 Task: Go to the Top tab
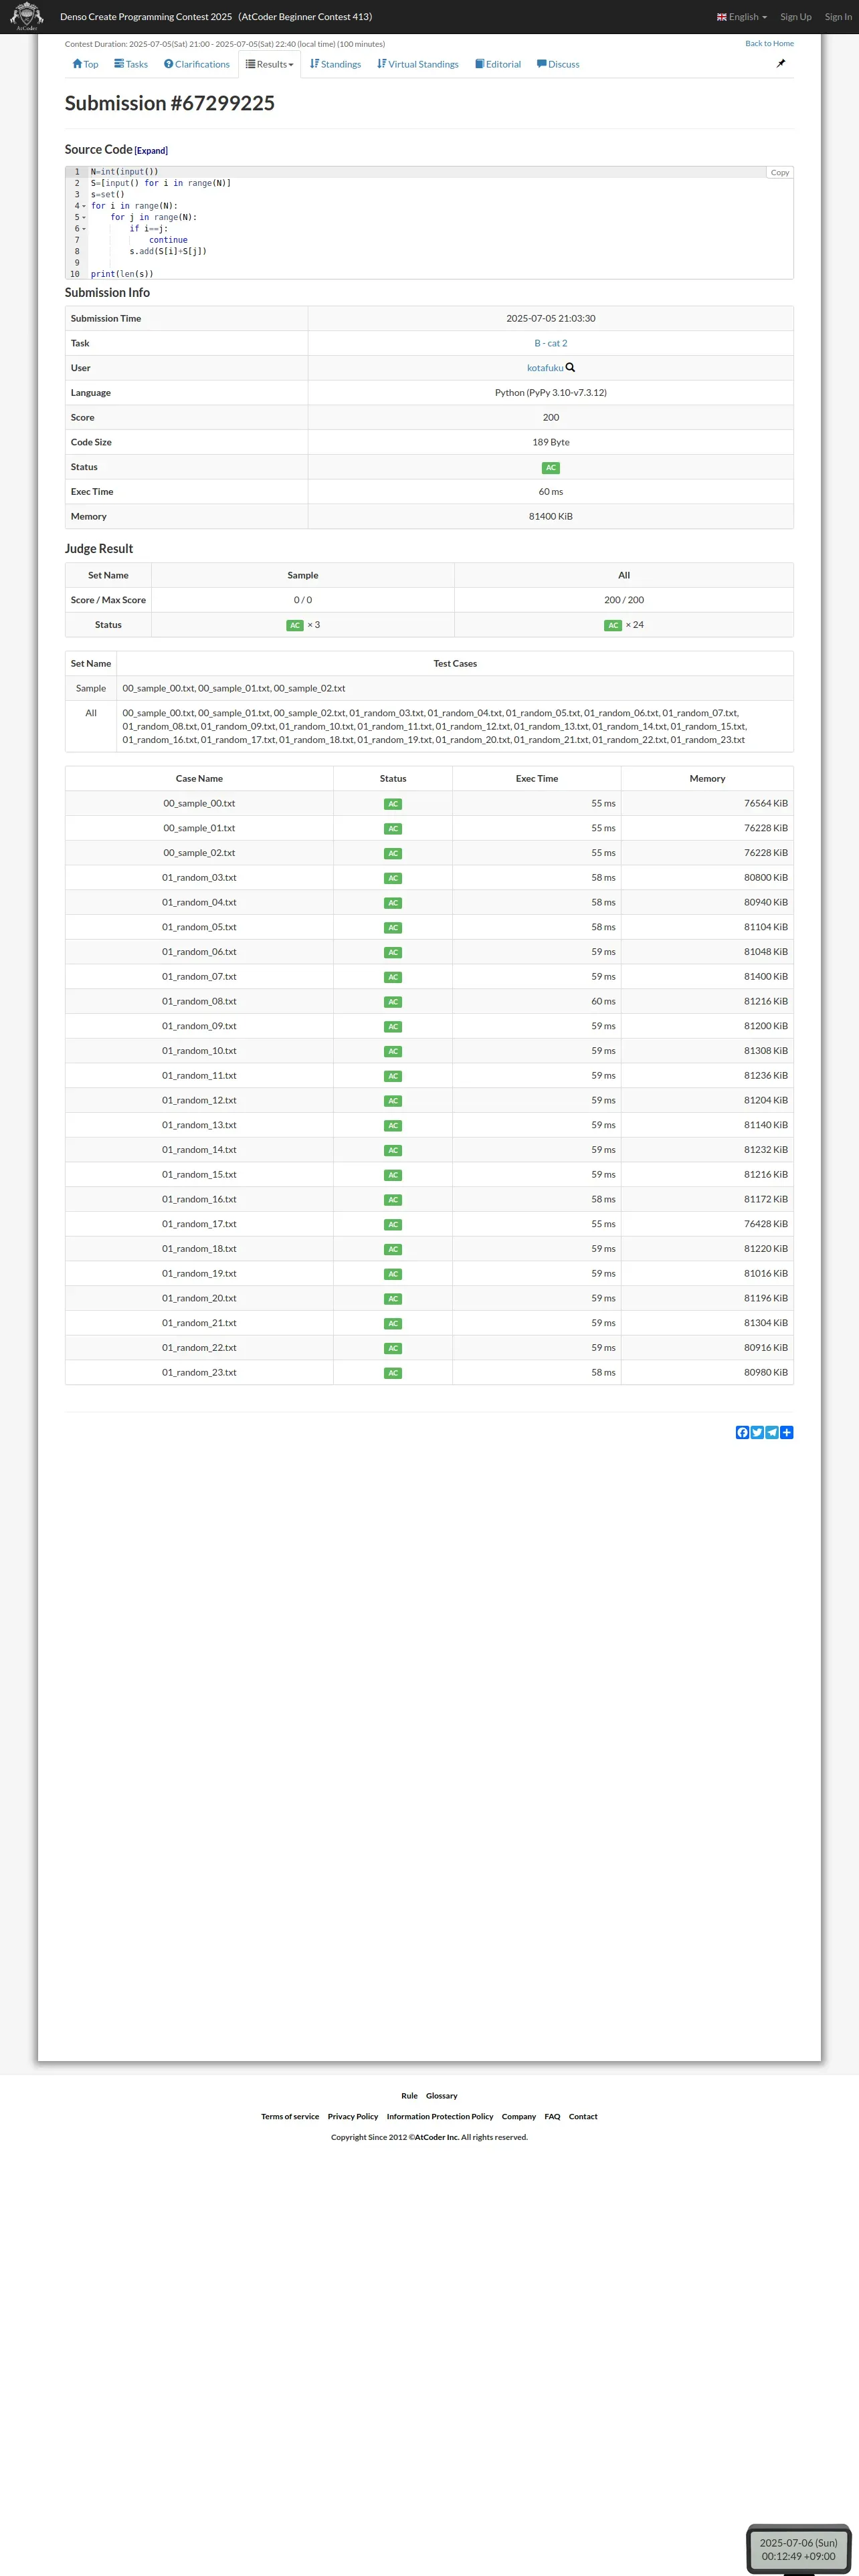[85, 64]
